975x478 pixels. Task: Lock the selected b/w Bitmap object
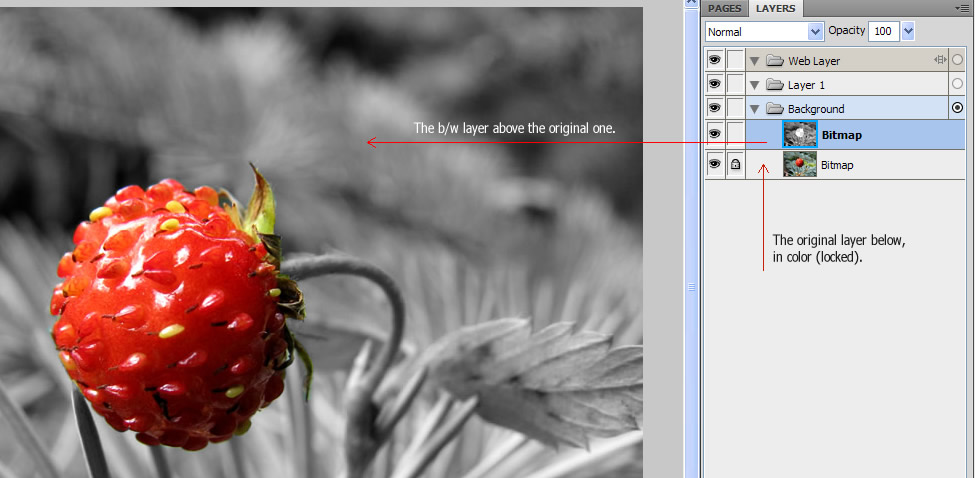pos(735,134)
